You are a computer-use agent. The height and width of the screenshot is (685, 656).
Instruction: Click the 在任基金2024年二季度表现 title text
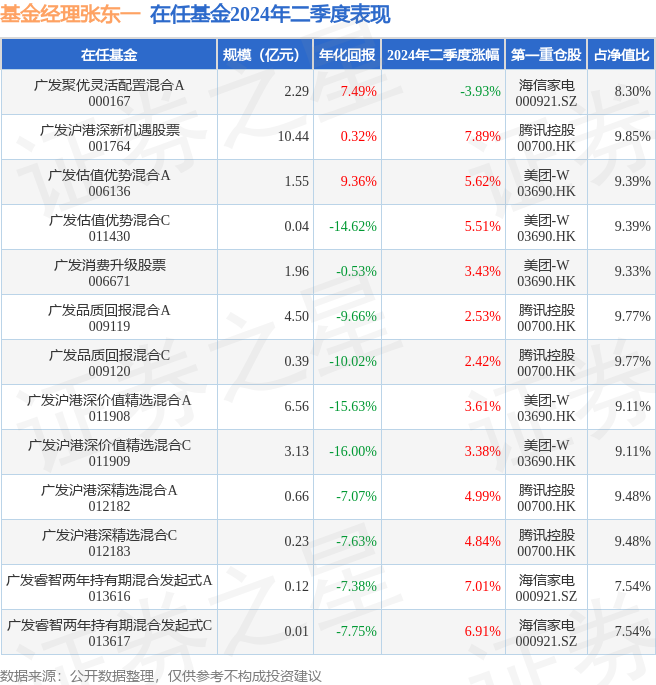click(x=270, y=14)
